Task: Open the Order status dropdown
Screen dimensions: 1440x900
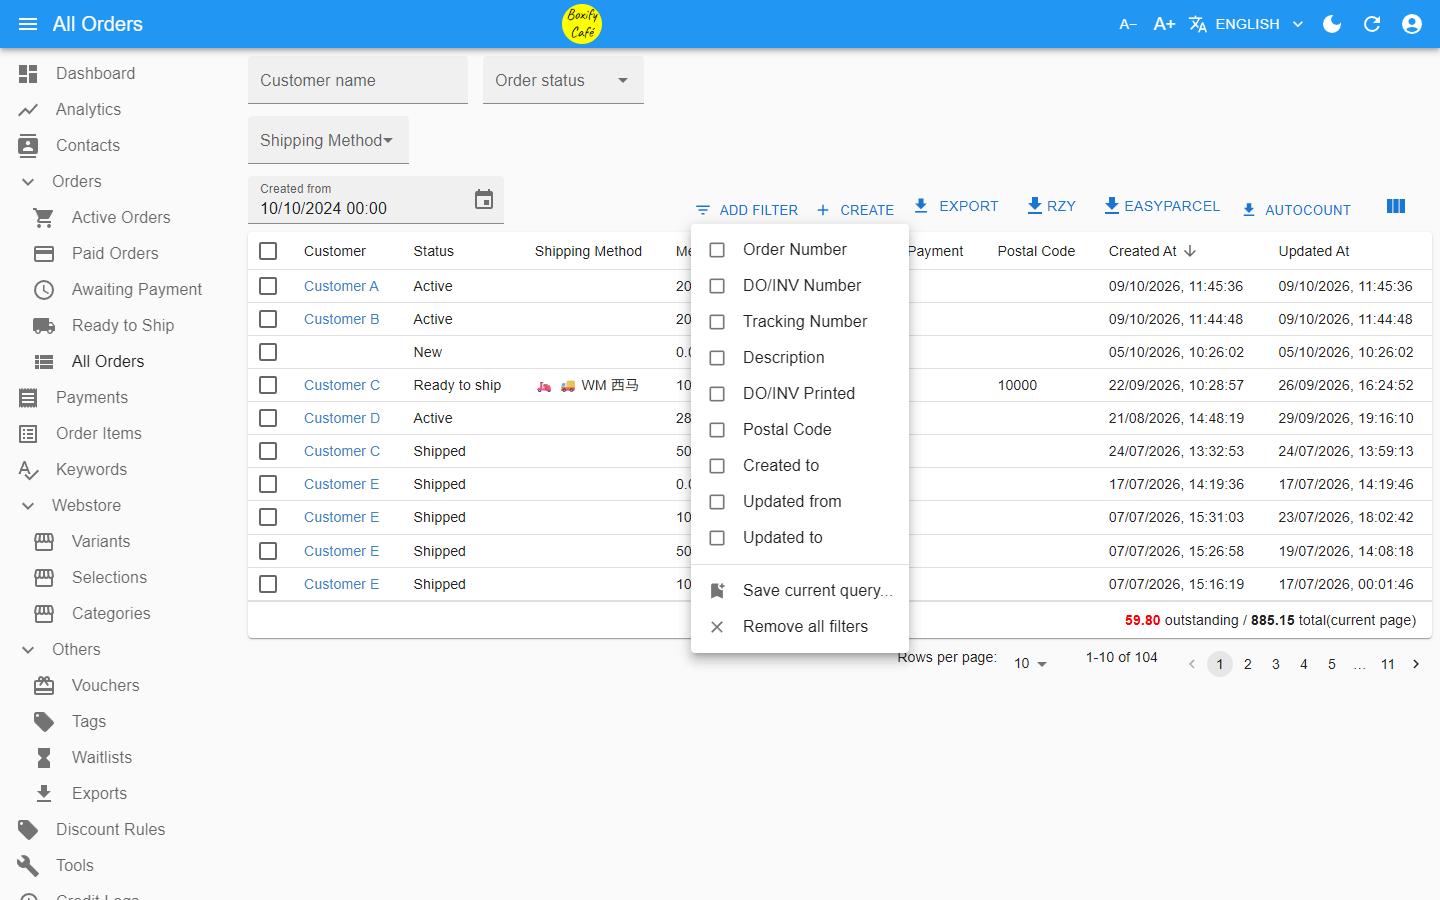Action: 563,80
